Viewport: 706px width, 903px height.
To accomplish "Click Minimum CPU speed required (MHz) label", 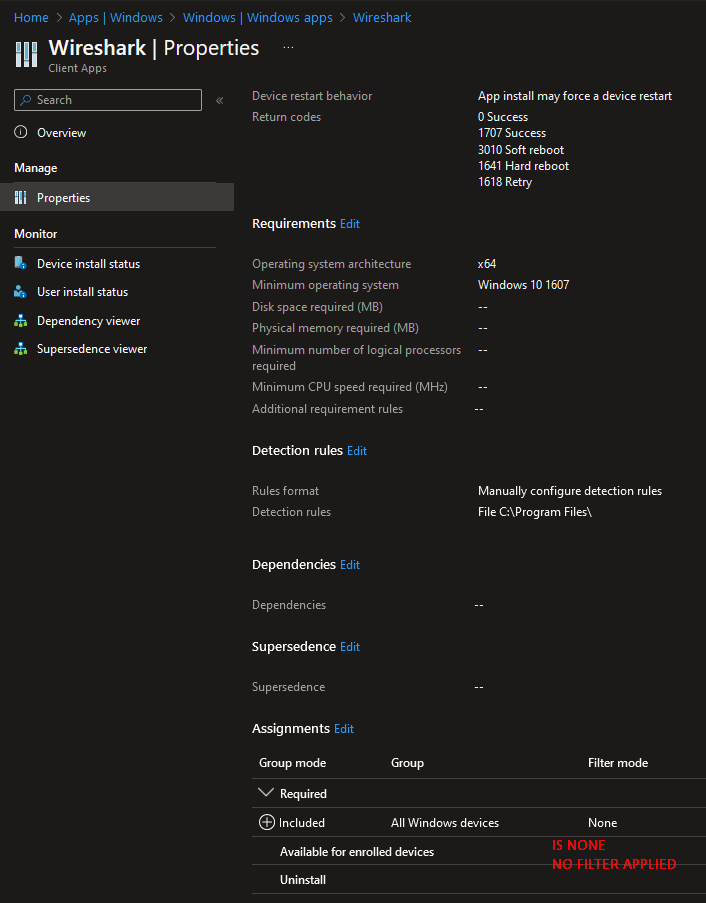I will click(350, 386).
